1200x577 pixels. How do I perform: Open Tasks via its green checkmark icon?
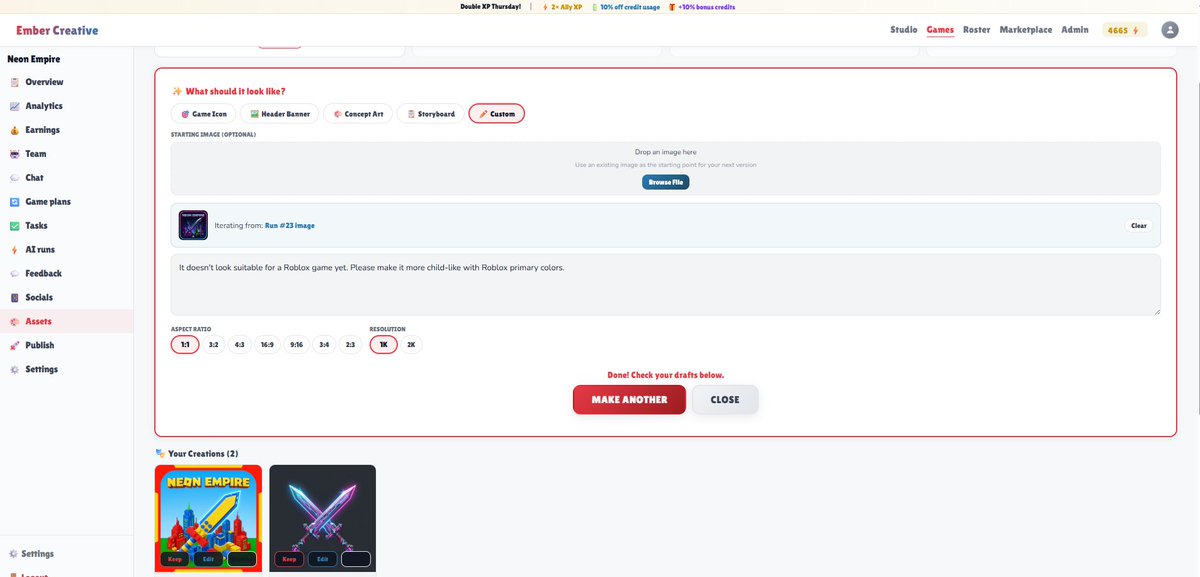click(x=15, y=226)
